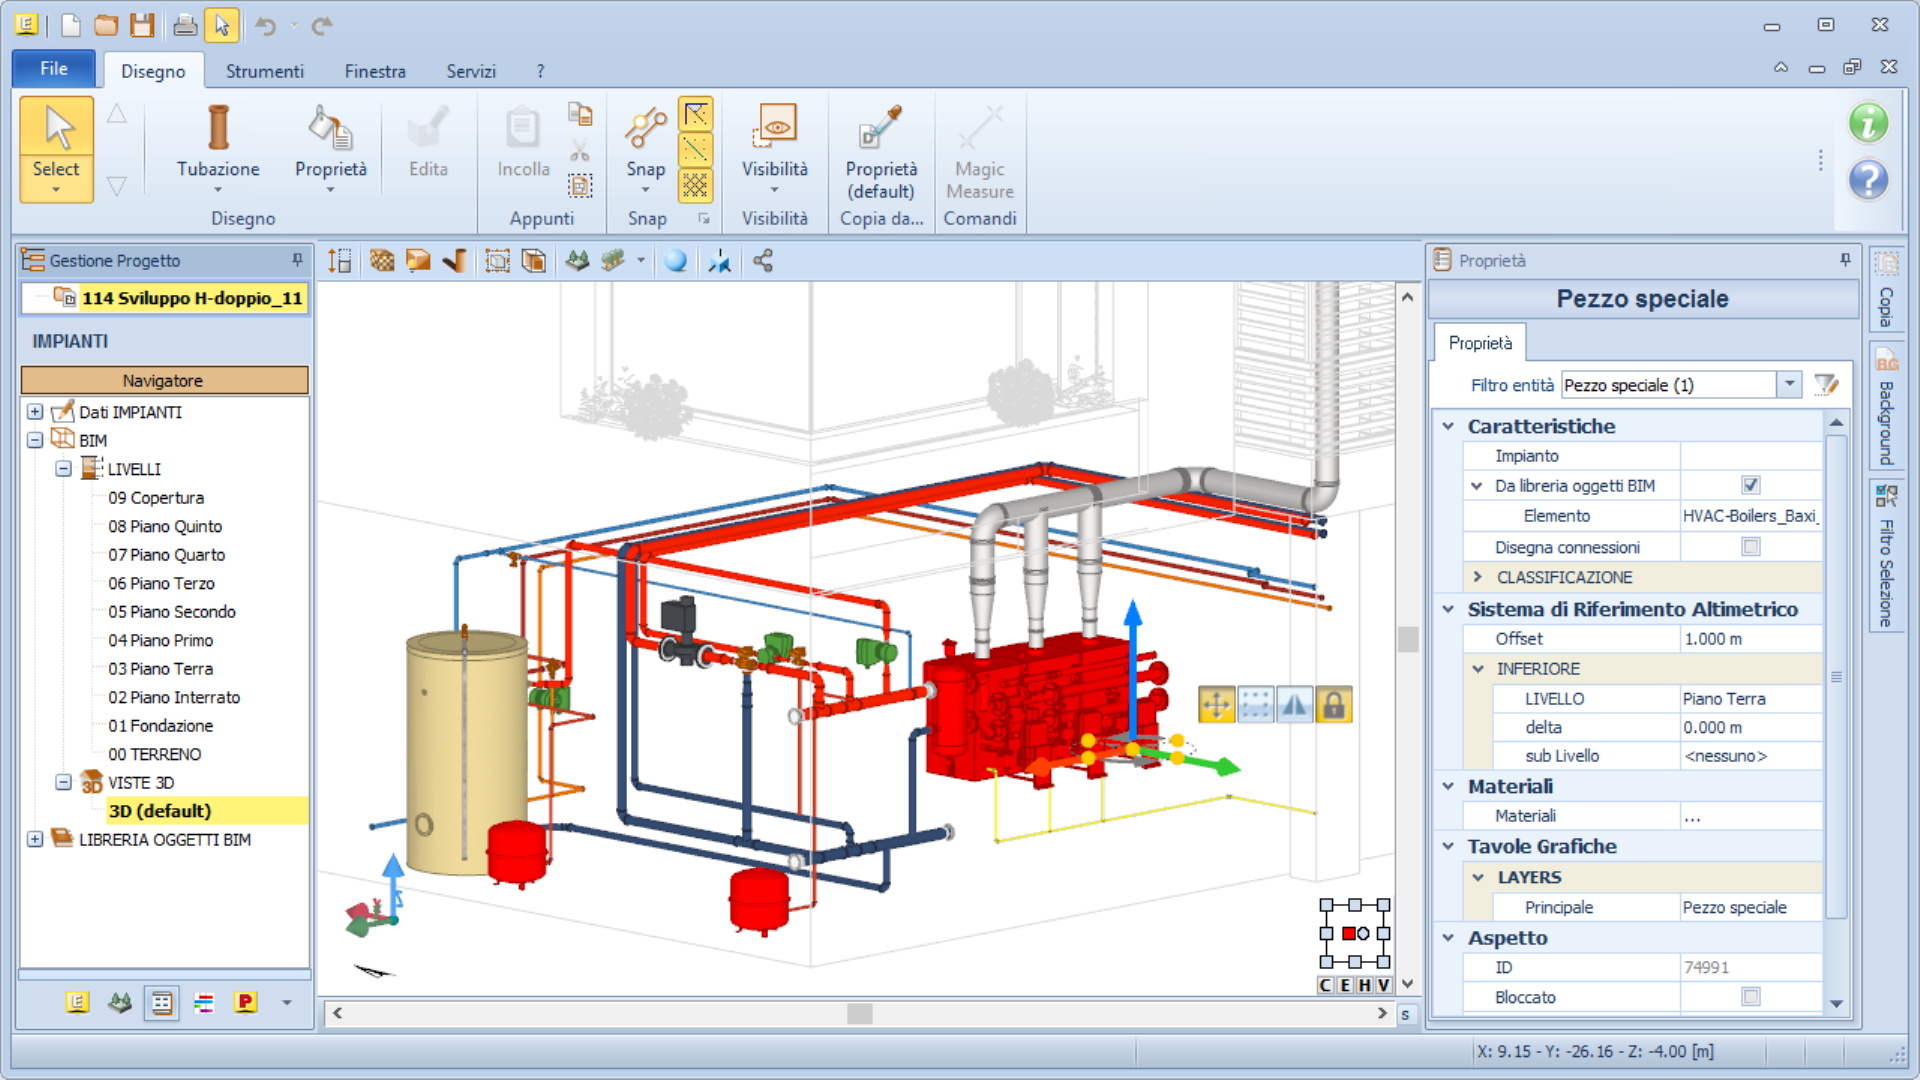The height and width of the screenshot is (1080, 1920).
Task: Click the lock icon in 3D view
Action: click(x=1333, y=705)
